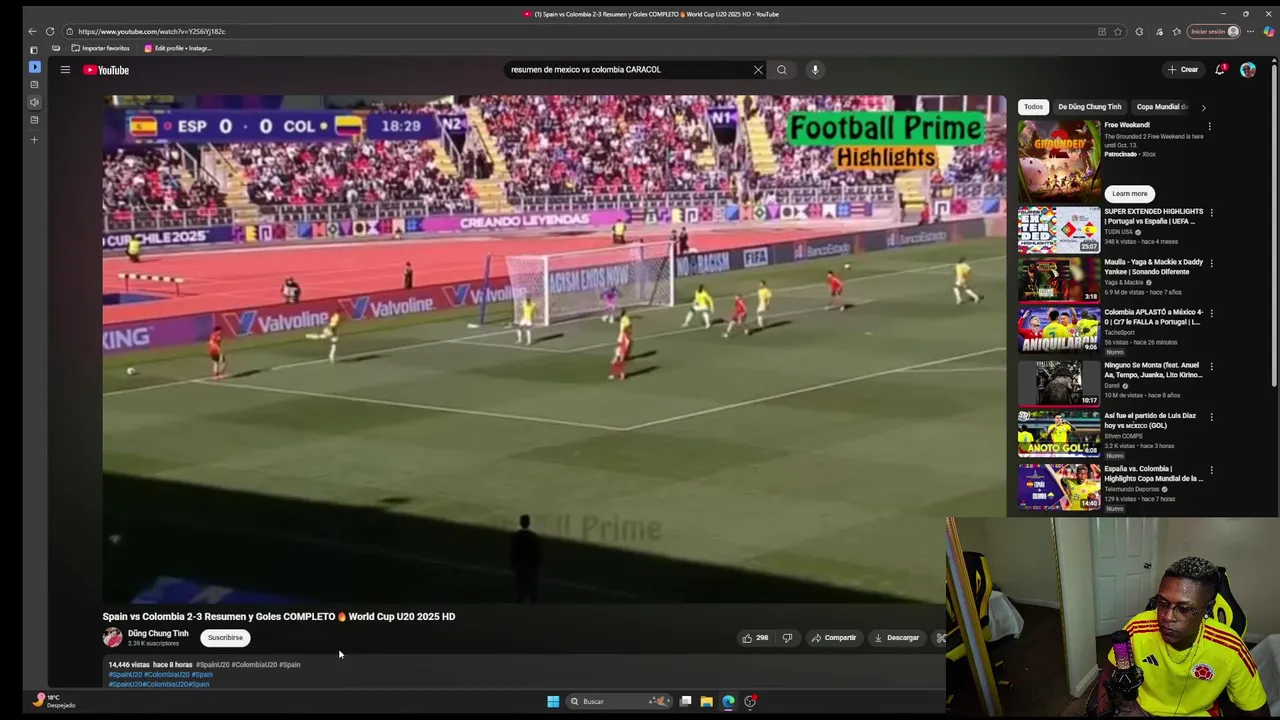This screenshot has width=1280, height=720.
Task: Select the Todos filter chip
Action: pos(1033,107)
